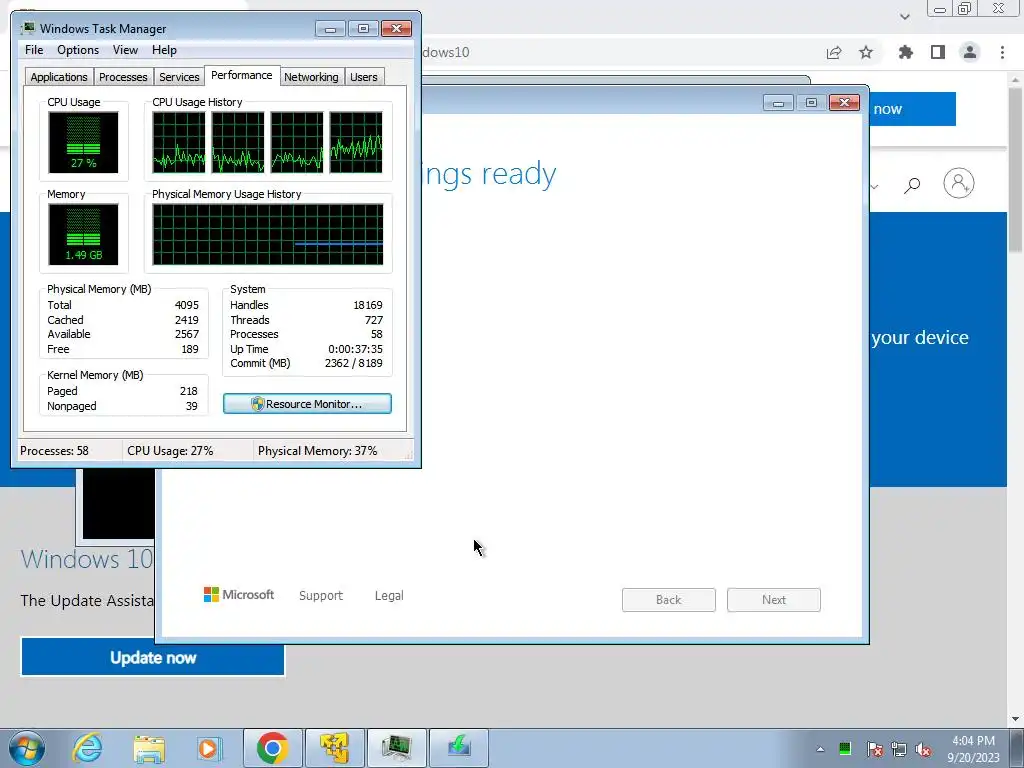The height and width of the screenshot is (768, 1024).
Task: Open the Chrome profile avatar icon
Action: [x=970, y=52]
